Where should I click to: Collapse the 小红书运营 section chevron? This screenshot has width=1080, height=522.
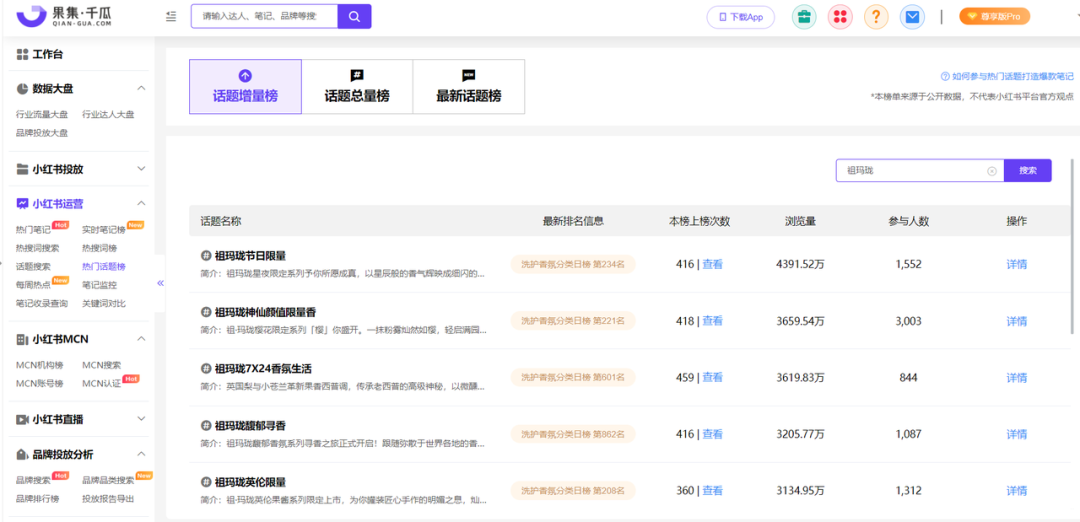click(141, 203)
